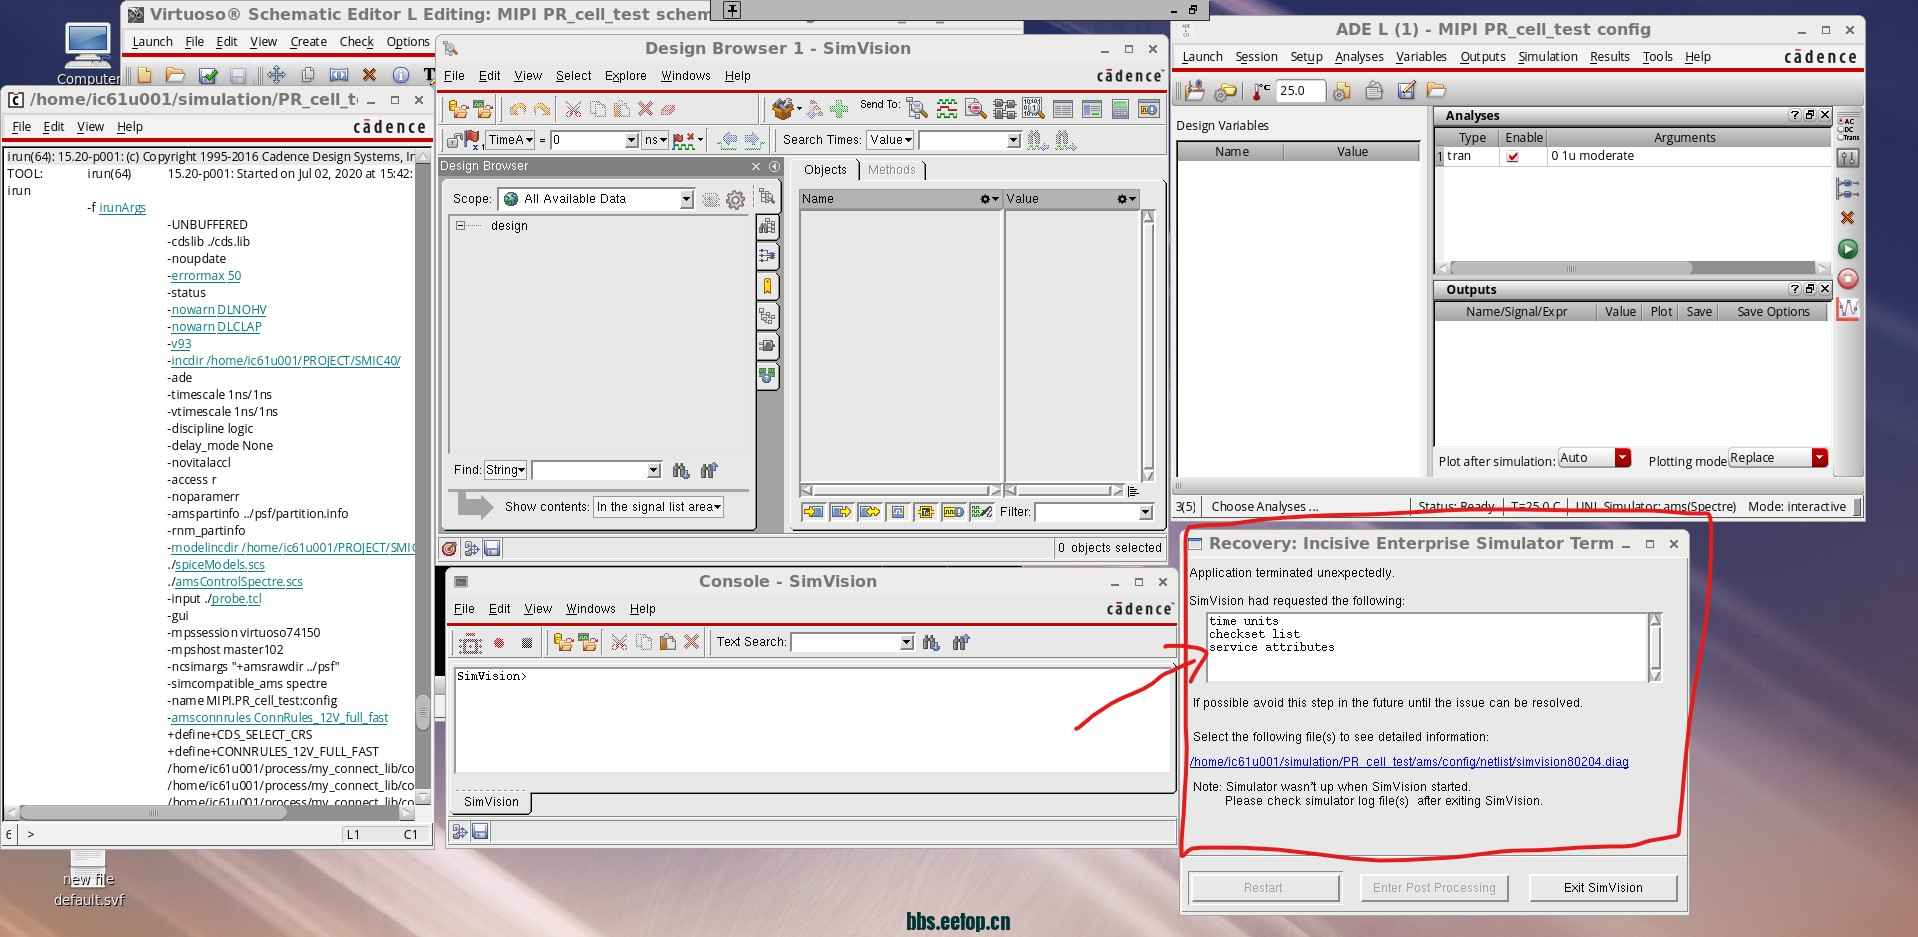This screenshot has width=1918, height=937.
Task: Open simvision80204.diag file link
Action: 1409,762
